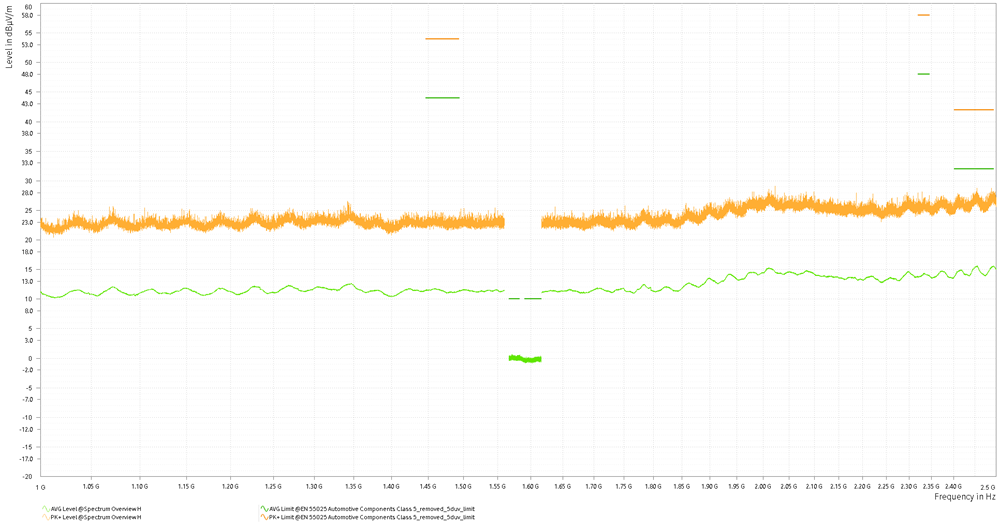This screenshot has height=527, width=1000.
Task: Click the orange PK+ limit line near 2.40 GHz
Action: click(973, 110)
